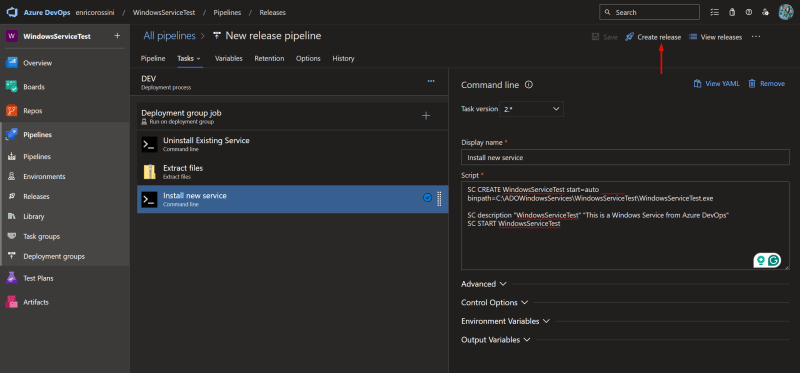Image resolution: width=800 pixels, height=373 pixels.
Task: Switch to the History tab
Action: pos(343,59)
